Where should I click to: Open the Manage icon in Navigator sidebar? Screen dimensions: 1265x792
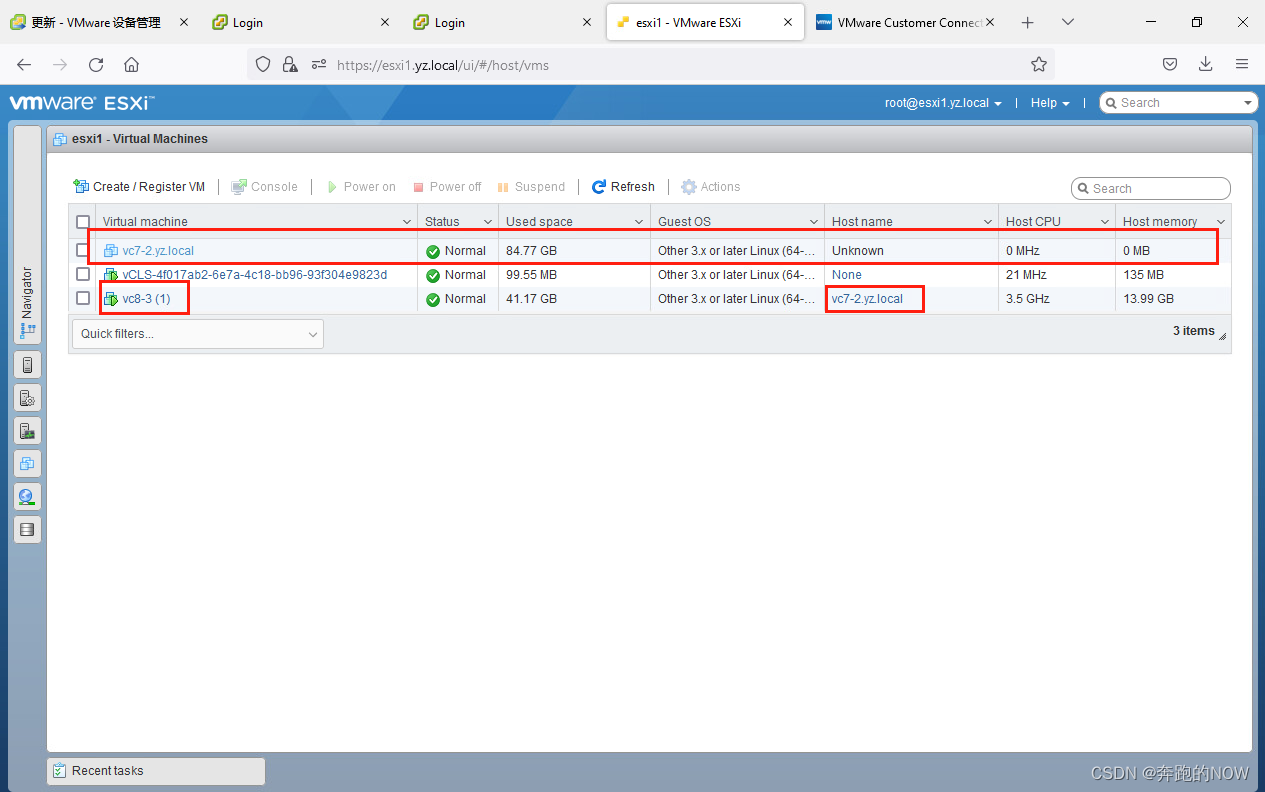tap(27, 398)
